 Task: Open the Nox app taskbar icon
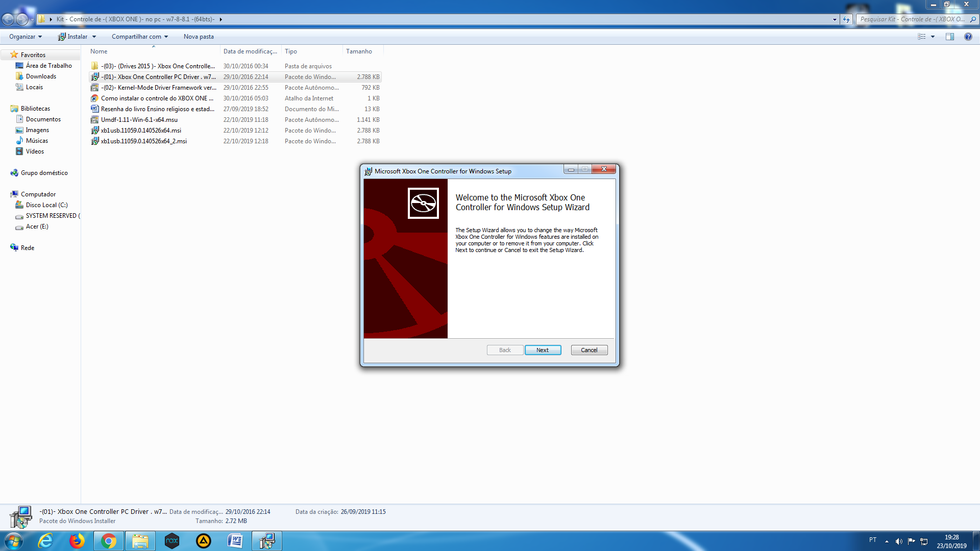pyautogui.click(x=172, y=541)
